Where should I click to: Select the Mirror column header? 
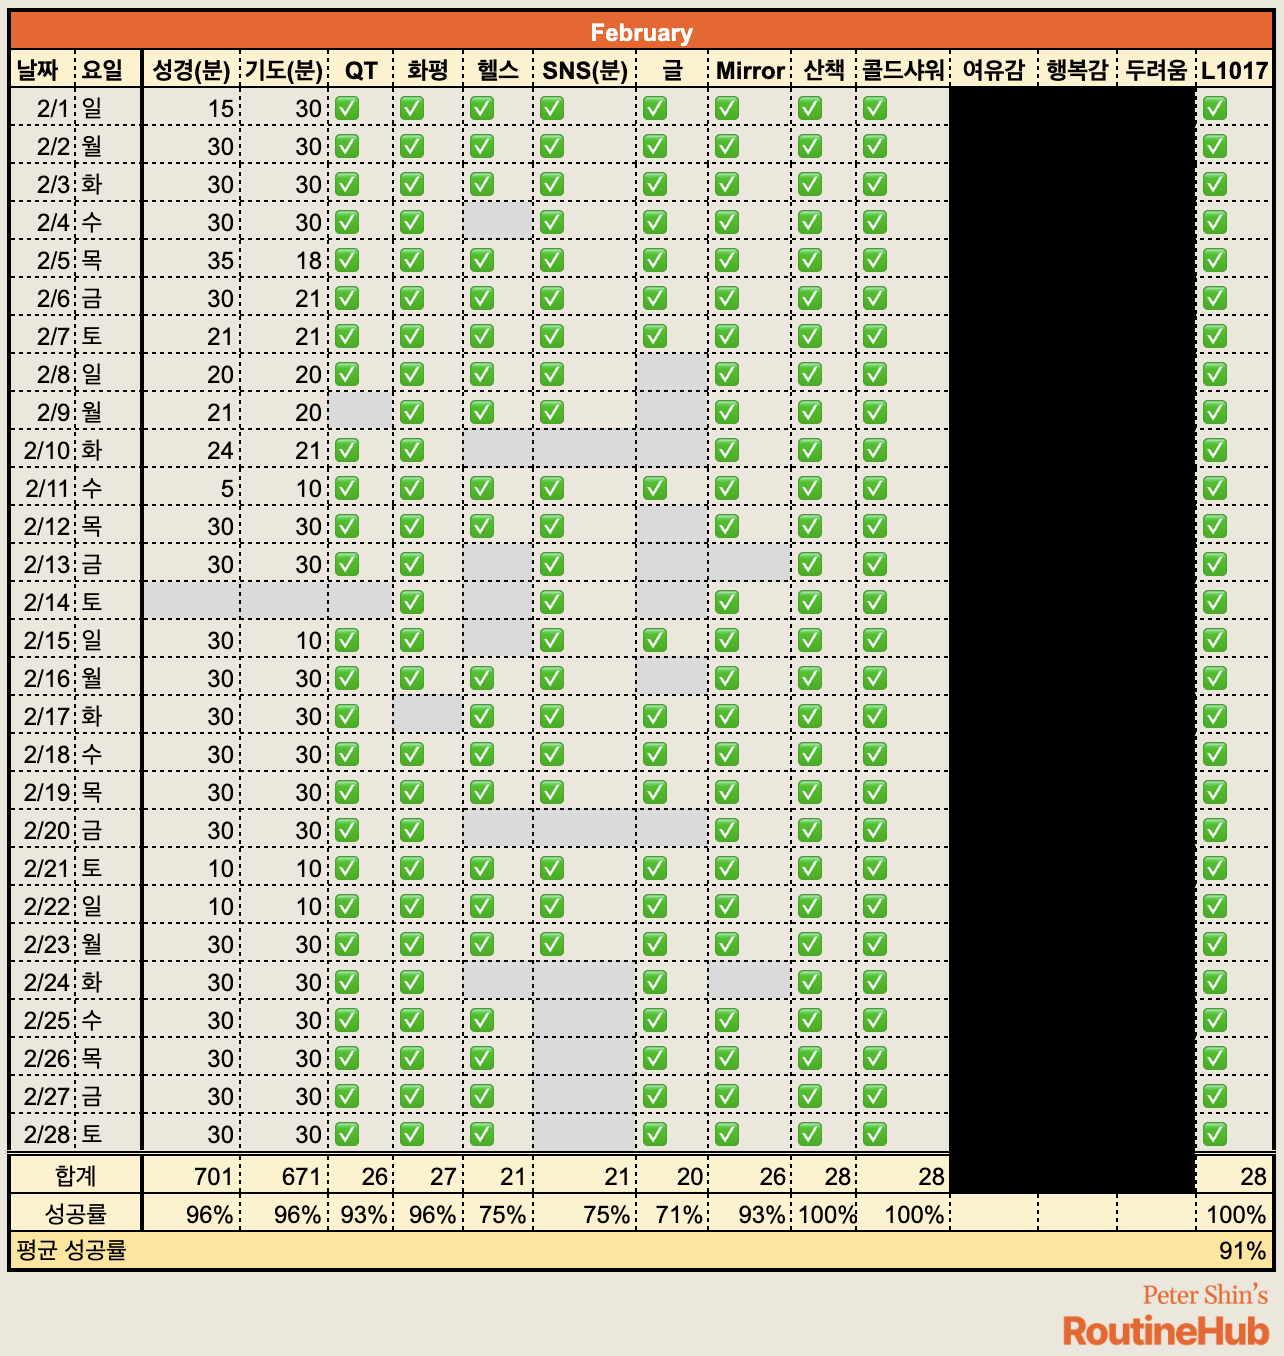tap(749, 70)
